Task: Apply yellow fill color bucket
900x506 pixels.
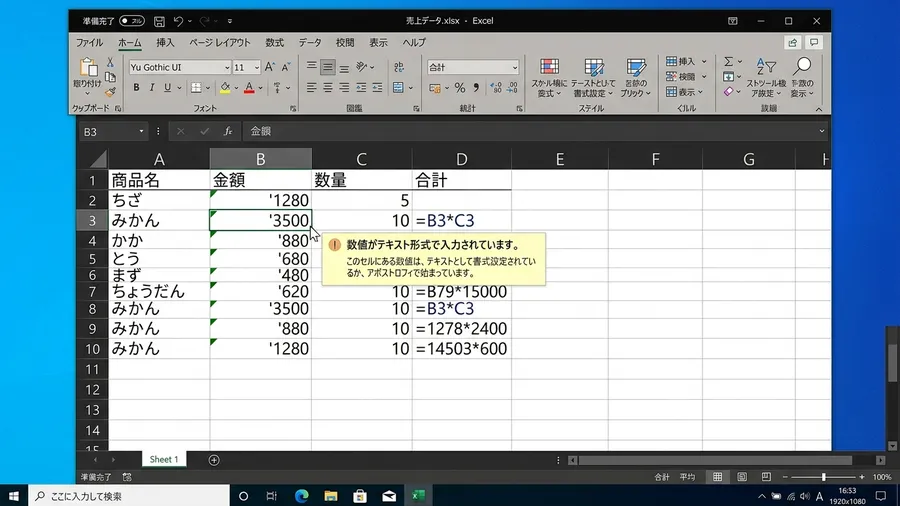Action: [225, 88]
